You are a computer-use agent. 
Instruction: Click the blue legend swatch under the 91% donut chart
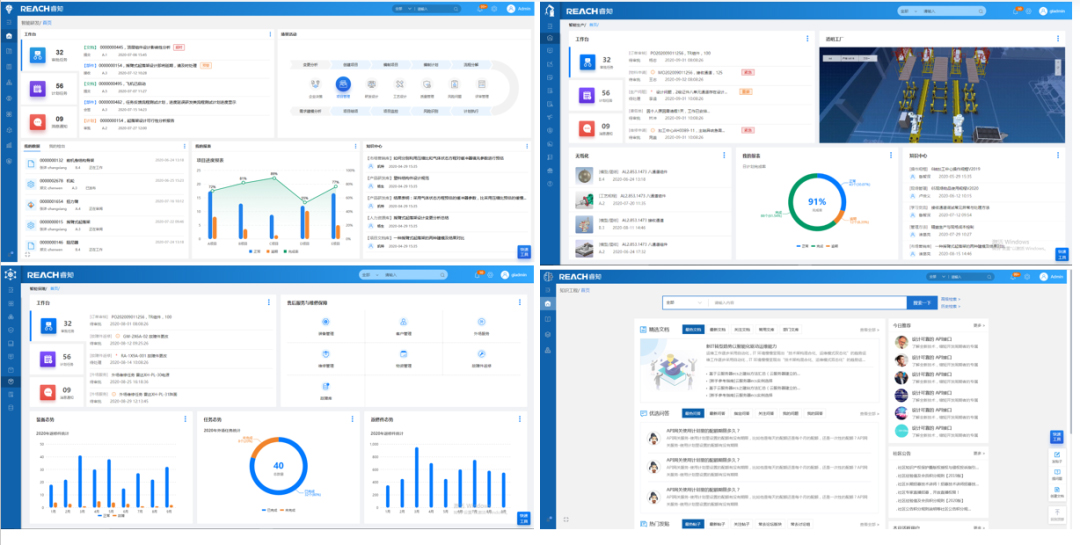(x=797, y=245)
